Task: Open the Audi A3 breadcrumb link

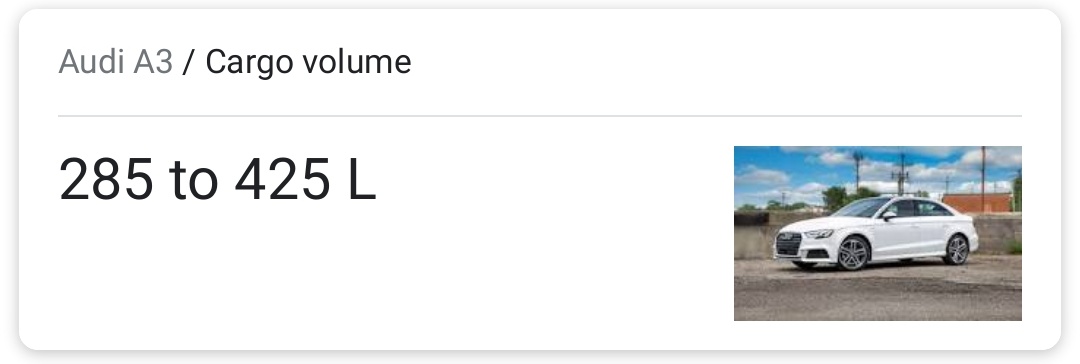Action: [115, 62]
